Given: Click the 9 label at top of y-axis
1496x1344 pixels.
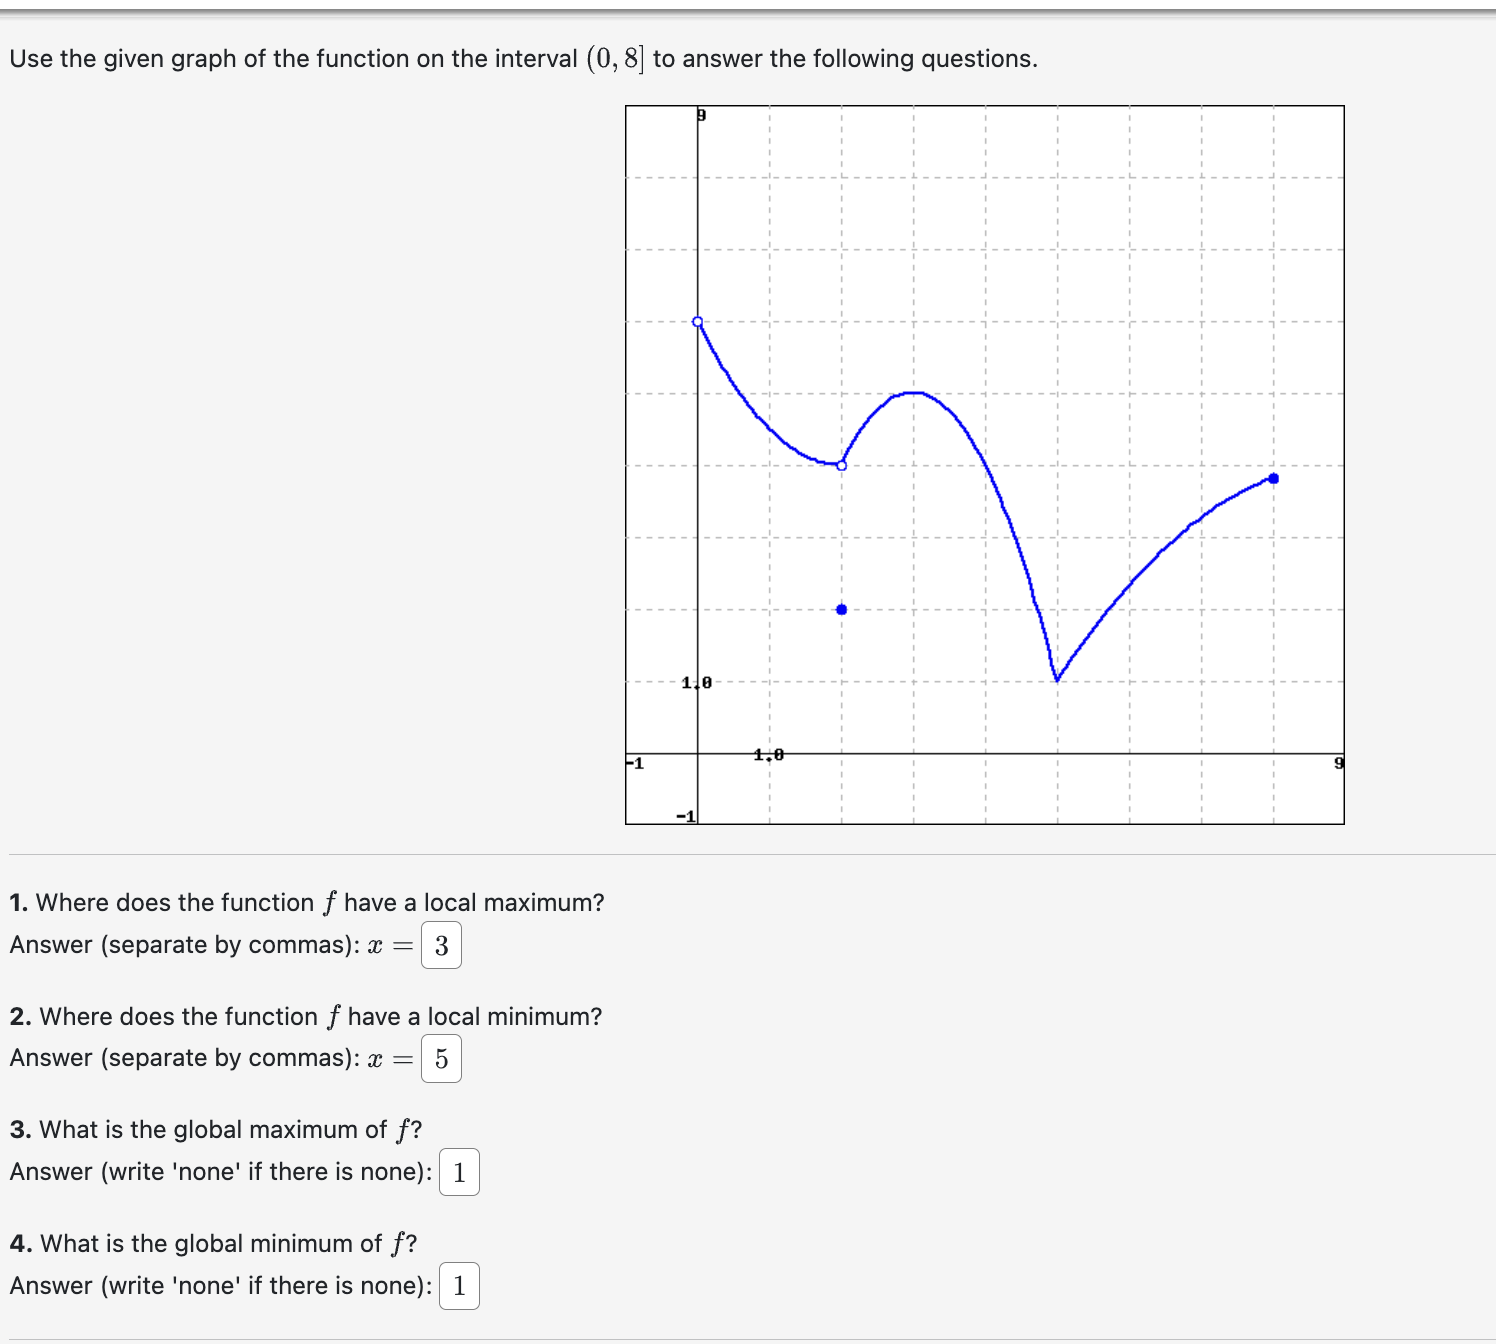Looking at the screenshot, I should (701, 114).
